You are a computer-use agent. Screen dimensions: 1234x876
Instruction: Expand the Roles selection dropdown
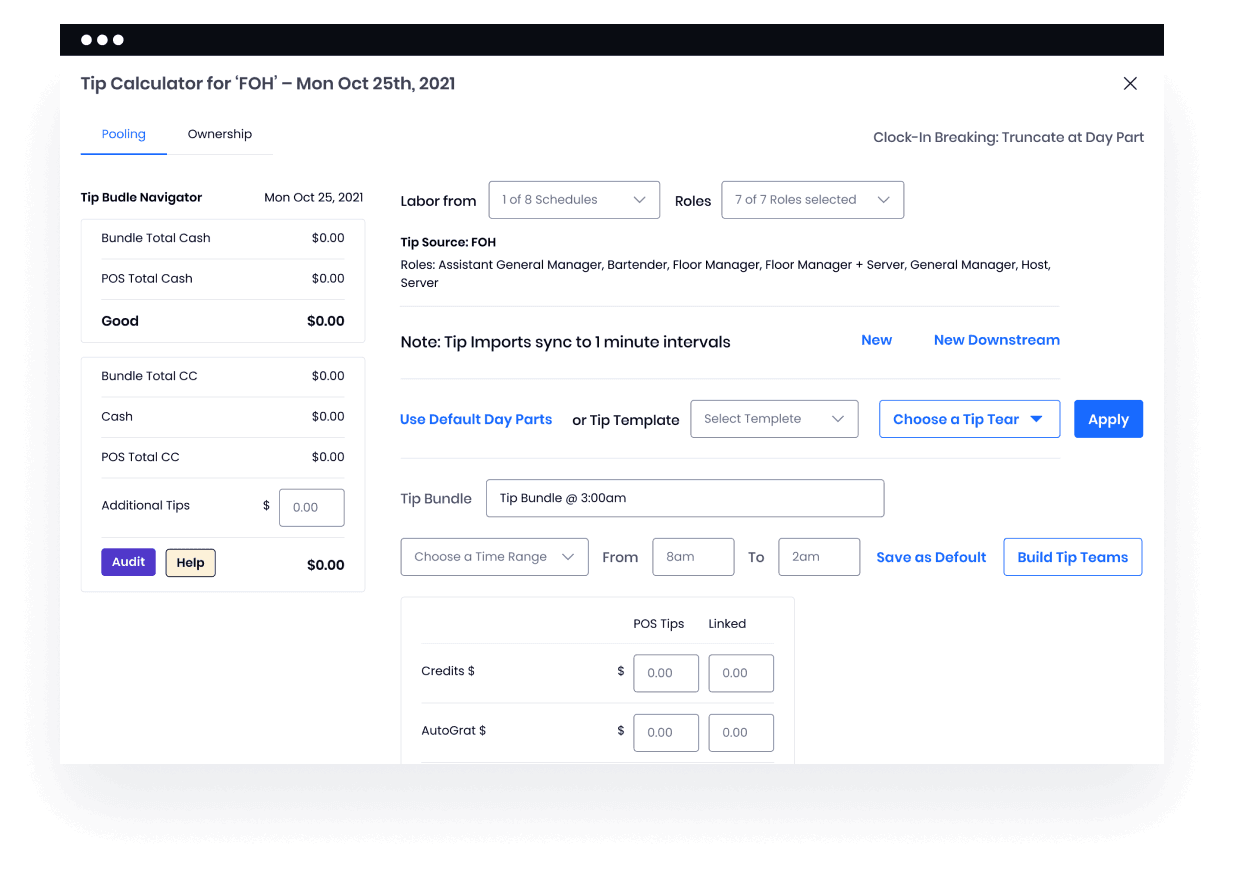click(811, 199)
